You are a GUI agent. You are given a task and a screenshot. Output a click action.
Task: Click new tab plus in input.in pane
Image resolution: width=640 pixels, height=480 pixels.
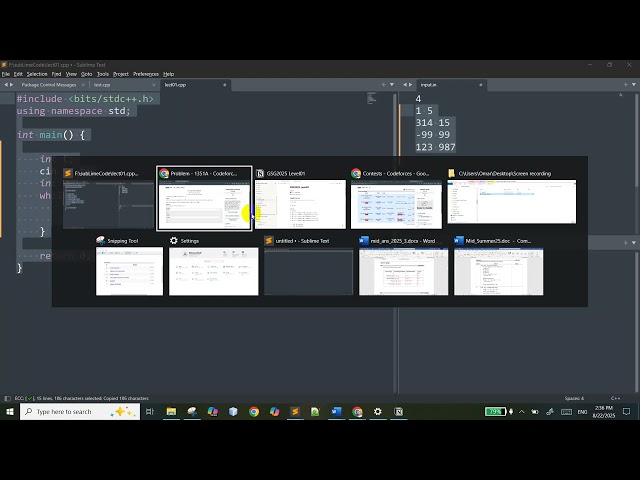(626, 84)
